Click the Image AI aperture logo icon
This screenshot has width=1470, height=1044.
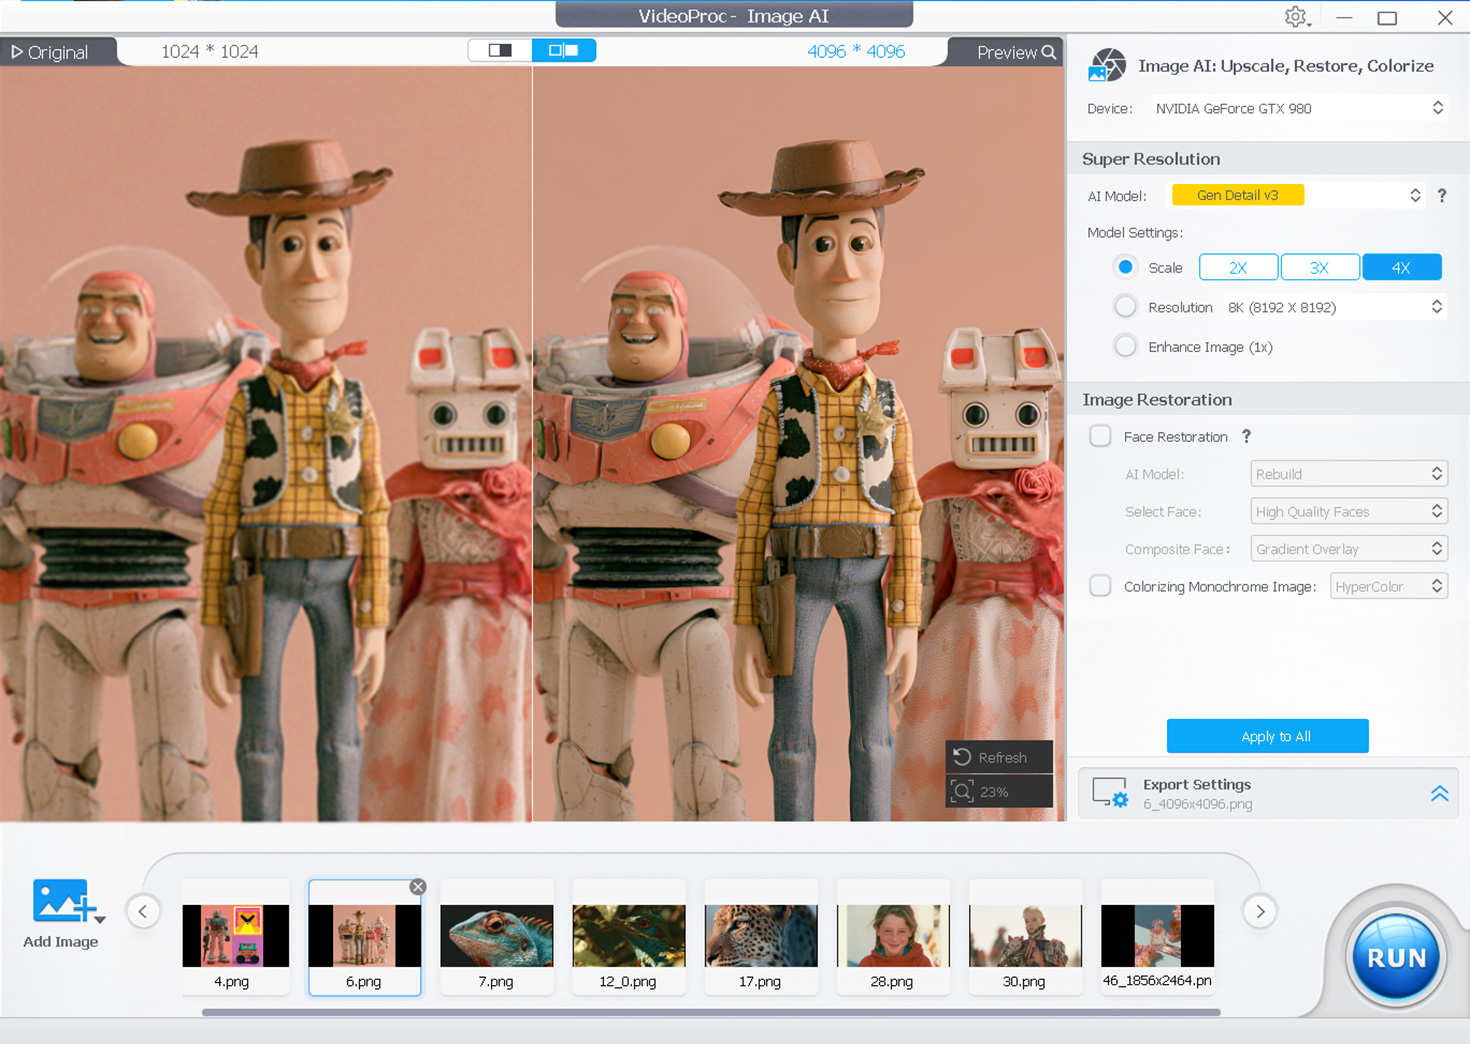(1107, 65)
